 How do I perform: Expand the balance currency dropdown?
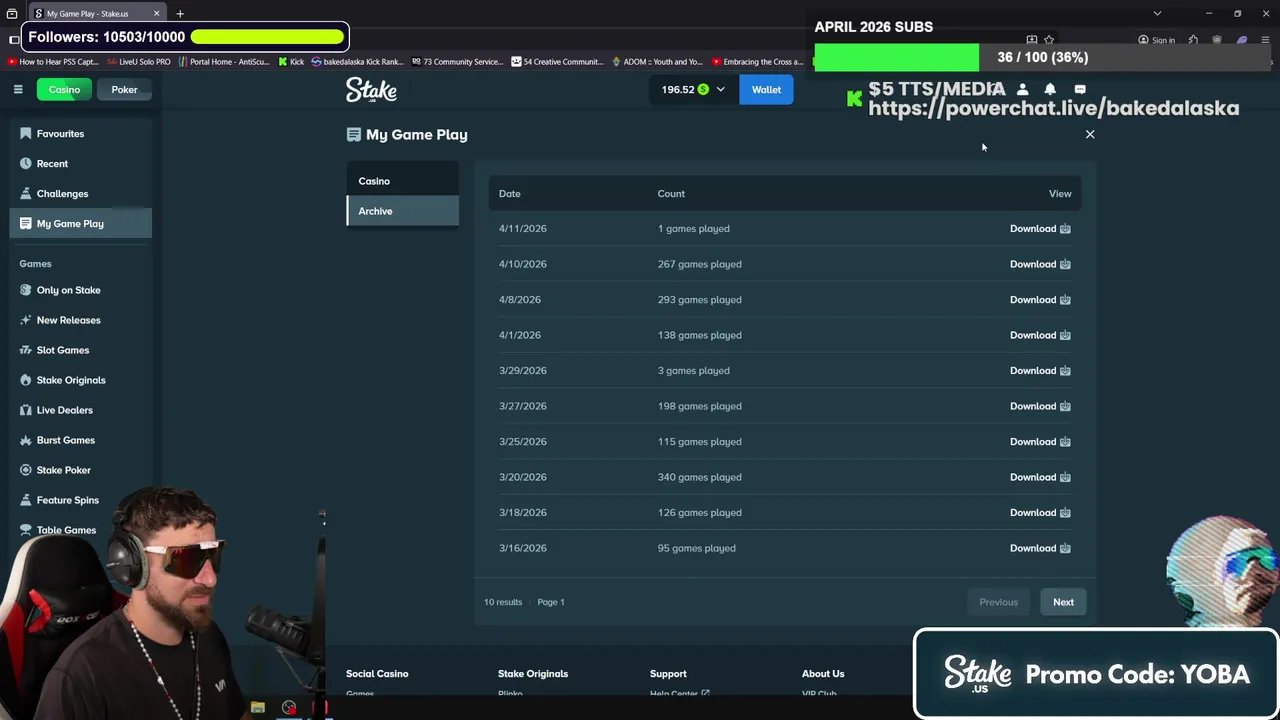(x=720, y=89)
